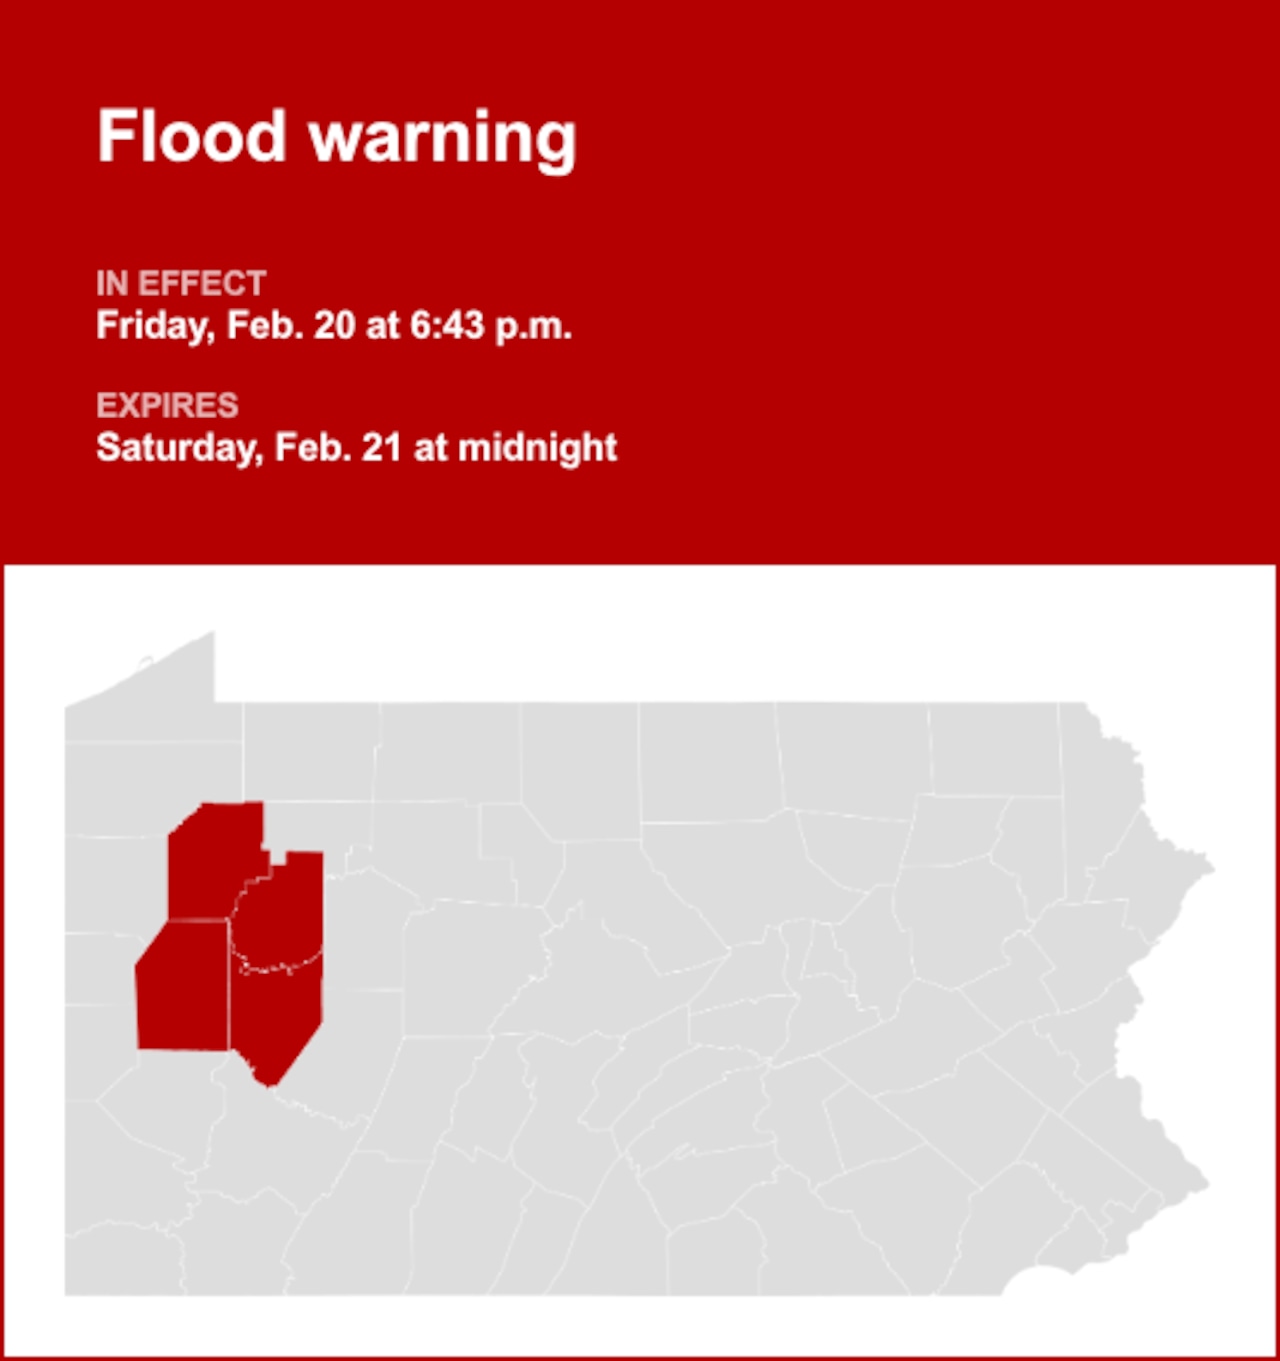Select the "IN EFFECT" label

point(181,284)
